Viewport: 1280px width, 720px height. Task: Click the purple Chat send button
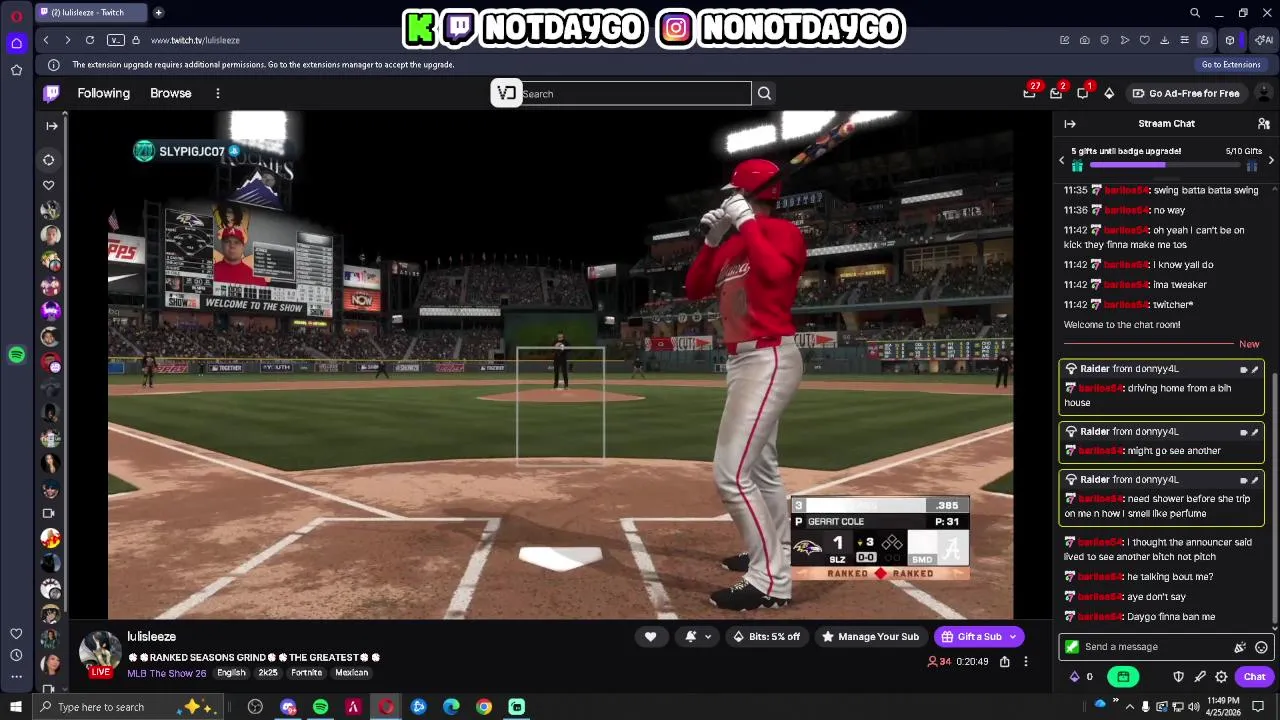[1254, 677]
